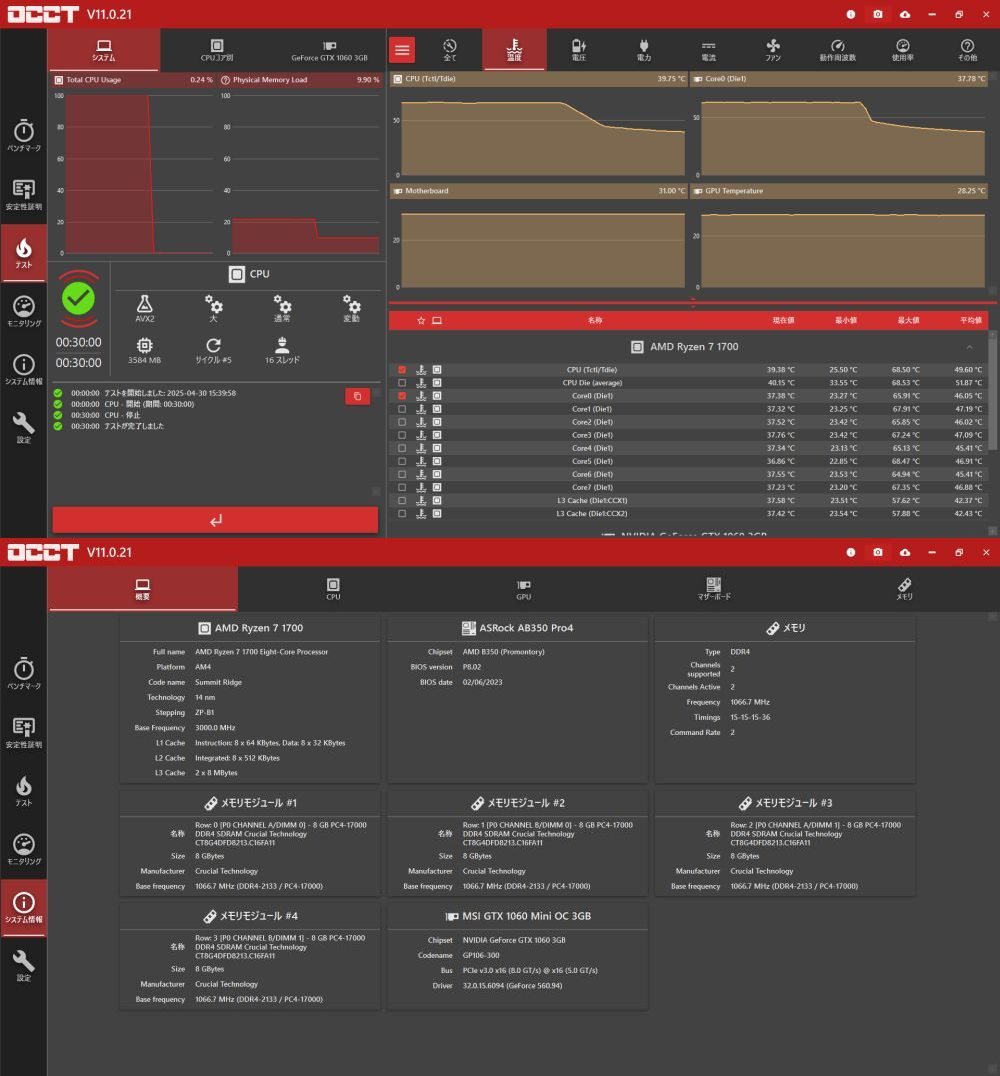The height and width of the screenshot is (1076, 1000).
Task: Click the 3584 MB memory chip icon
Action: [145, 348]
